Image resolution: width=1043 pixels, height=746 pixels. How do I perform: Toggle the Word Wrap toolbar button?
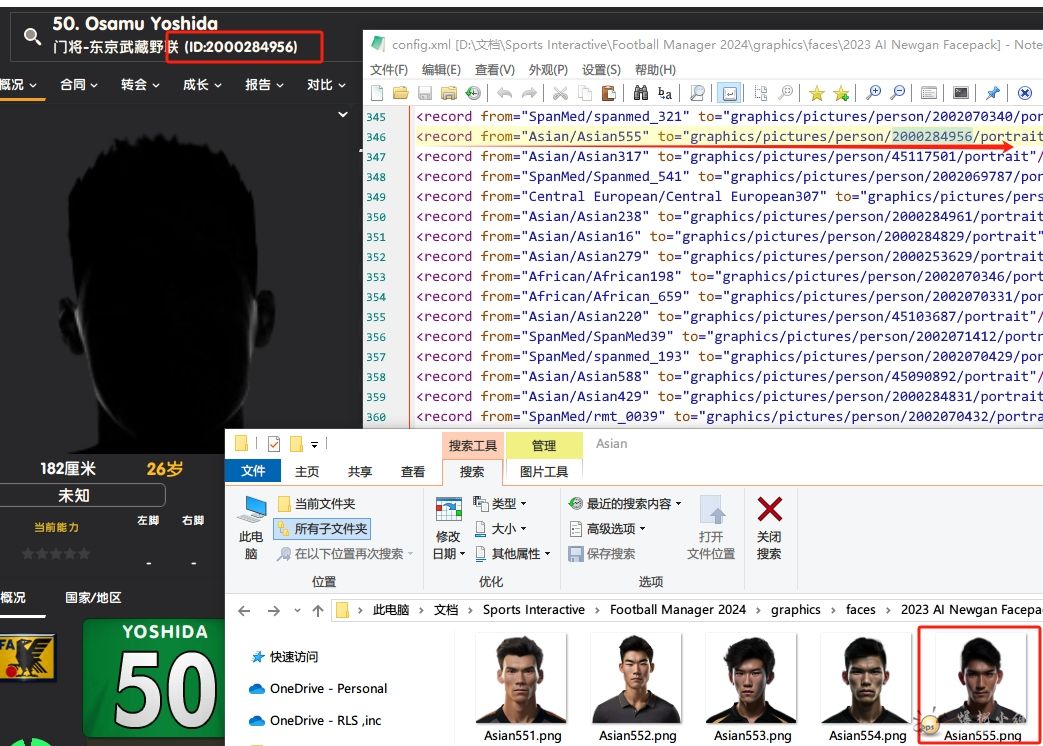click(729, 93)
